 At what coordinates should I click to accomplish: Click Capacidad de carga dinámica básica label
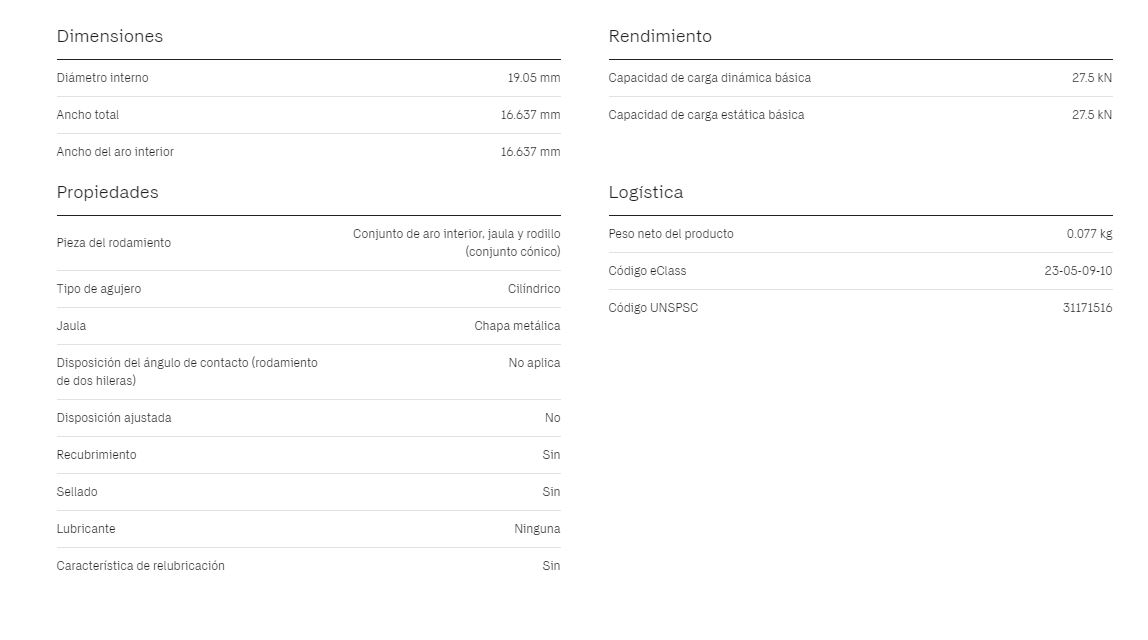click(709, 78)
